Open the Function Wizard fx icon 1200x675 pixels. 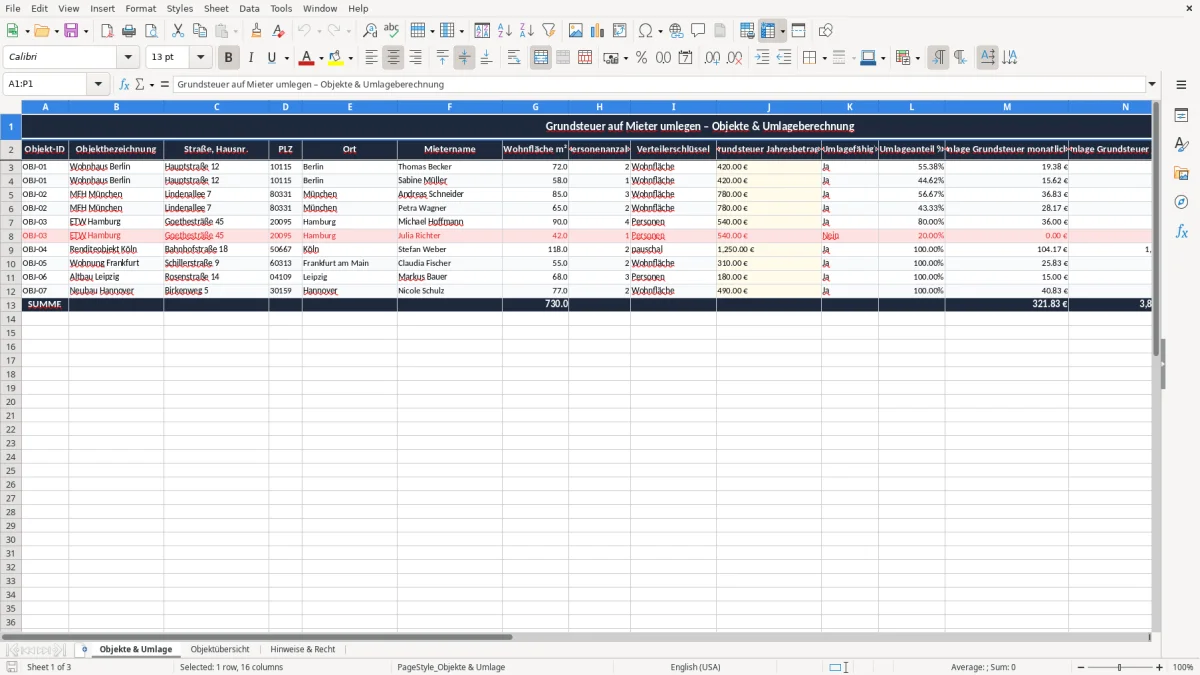125,85
